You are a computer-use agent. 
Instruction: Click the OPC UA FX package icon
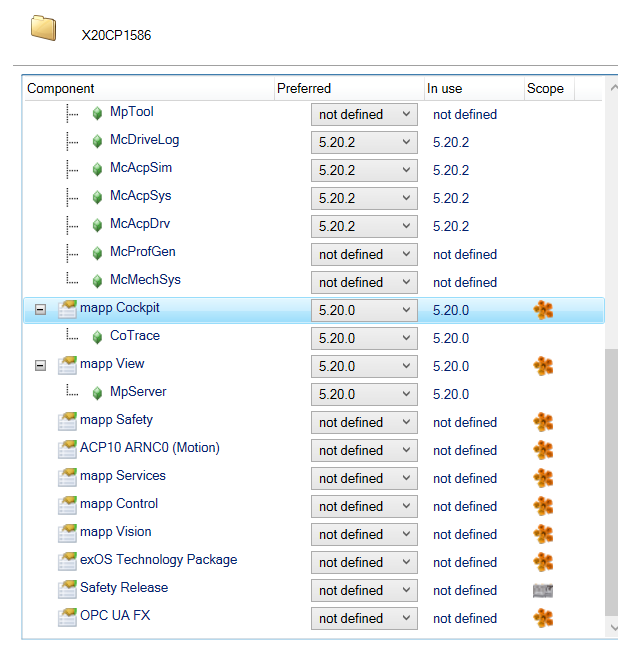pos(67,617)
